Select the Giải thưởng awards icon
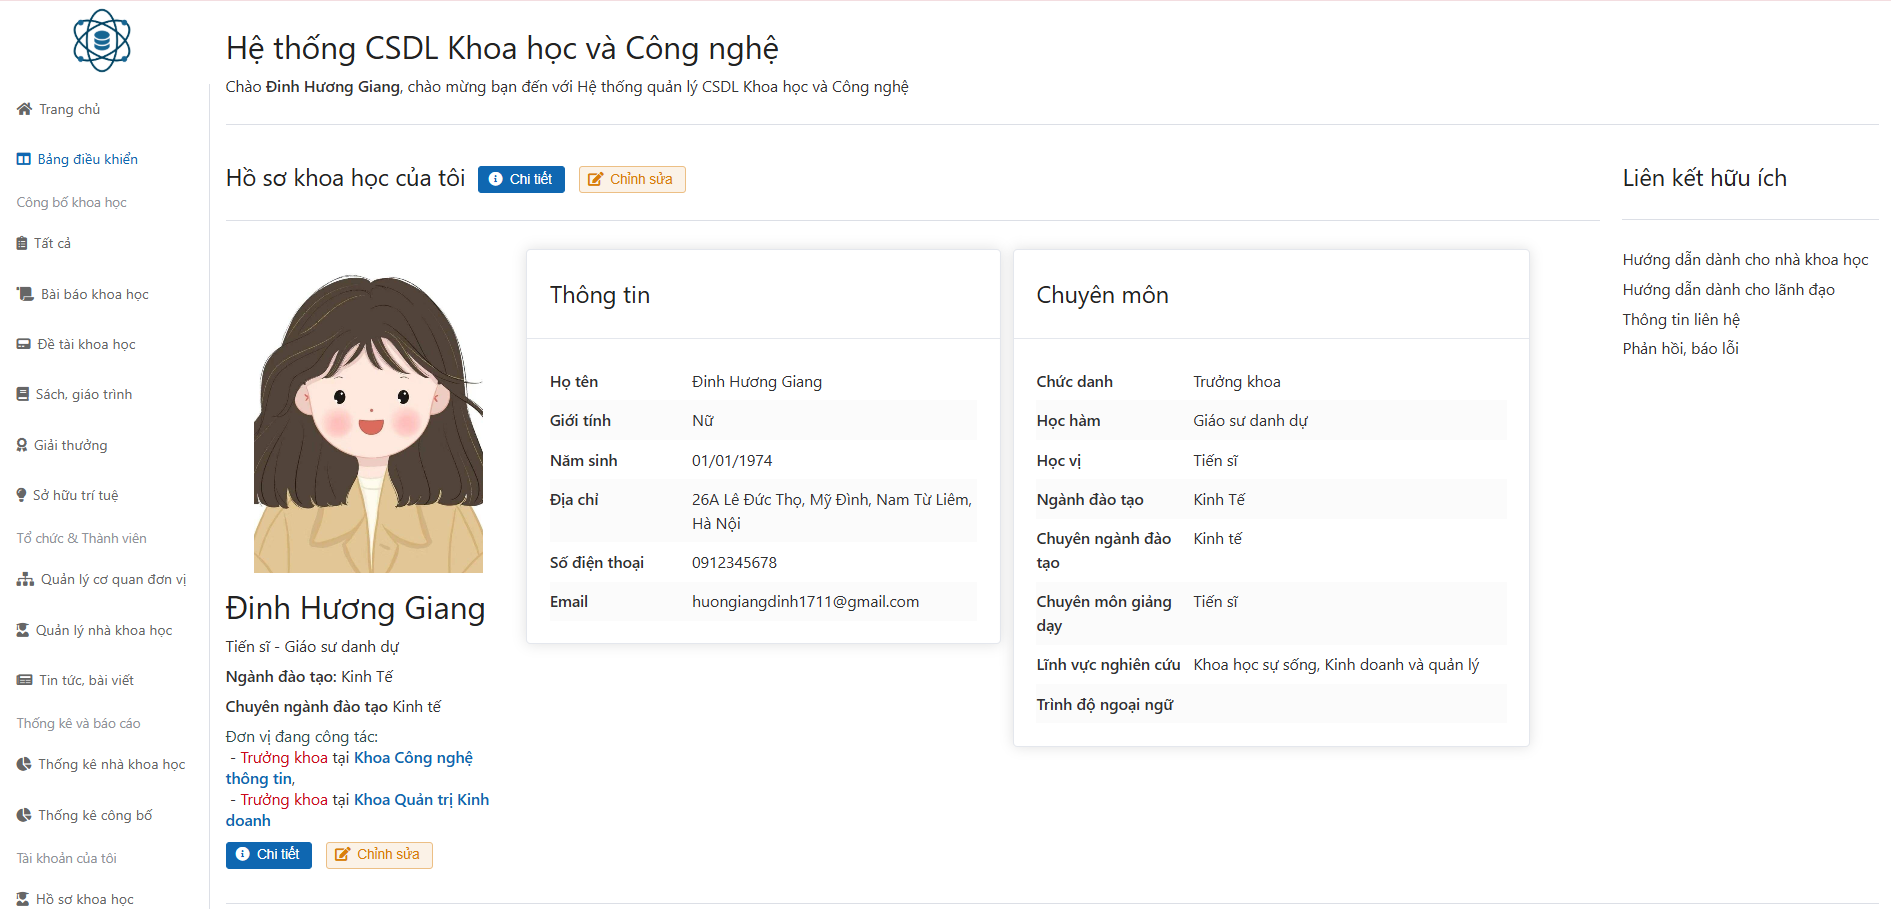The width and height of the screenshot is (1891, 909). coord(22,444)
